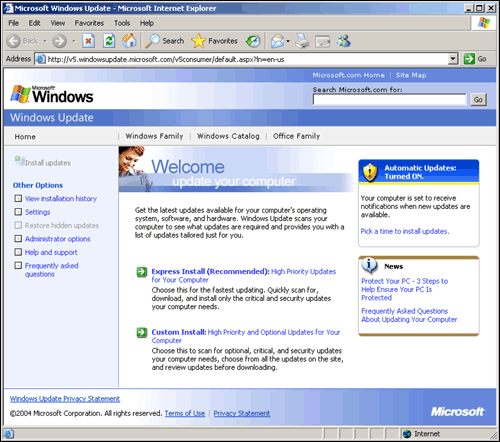
Task: Open the Windows Update Privacy Statement link
Action: 65,399
